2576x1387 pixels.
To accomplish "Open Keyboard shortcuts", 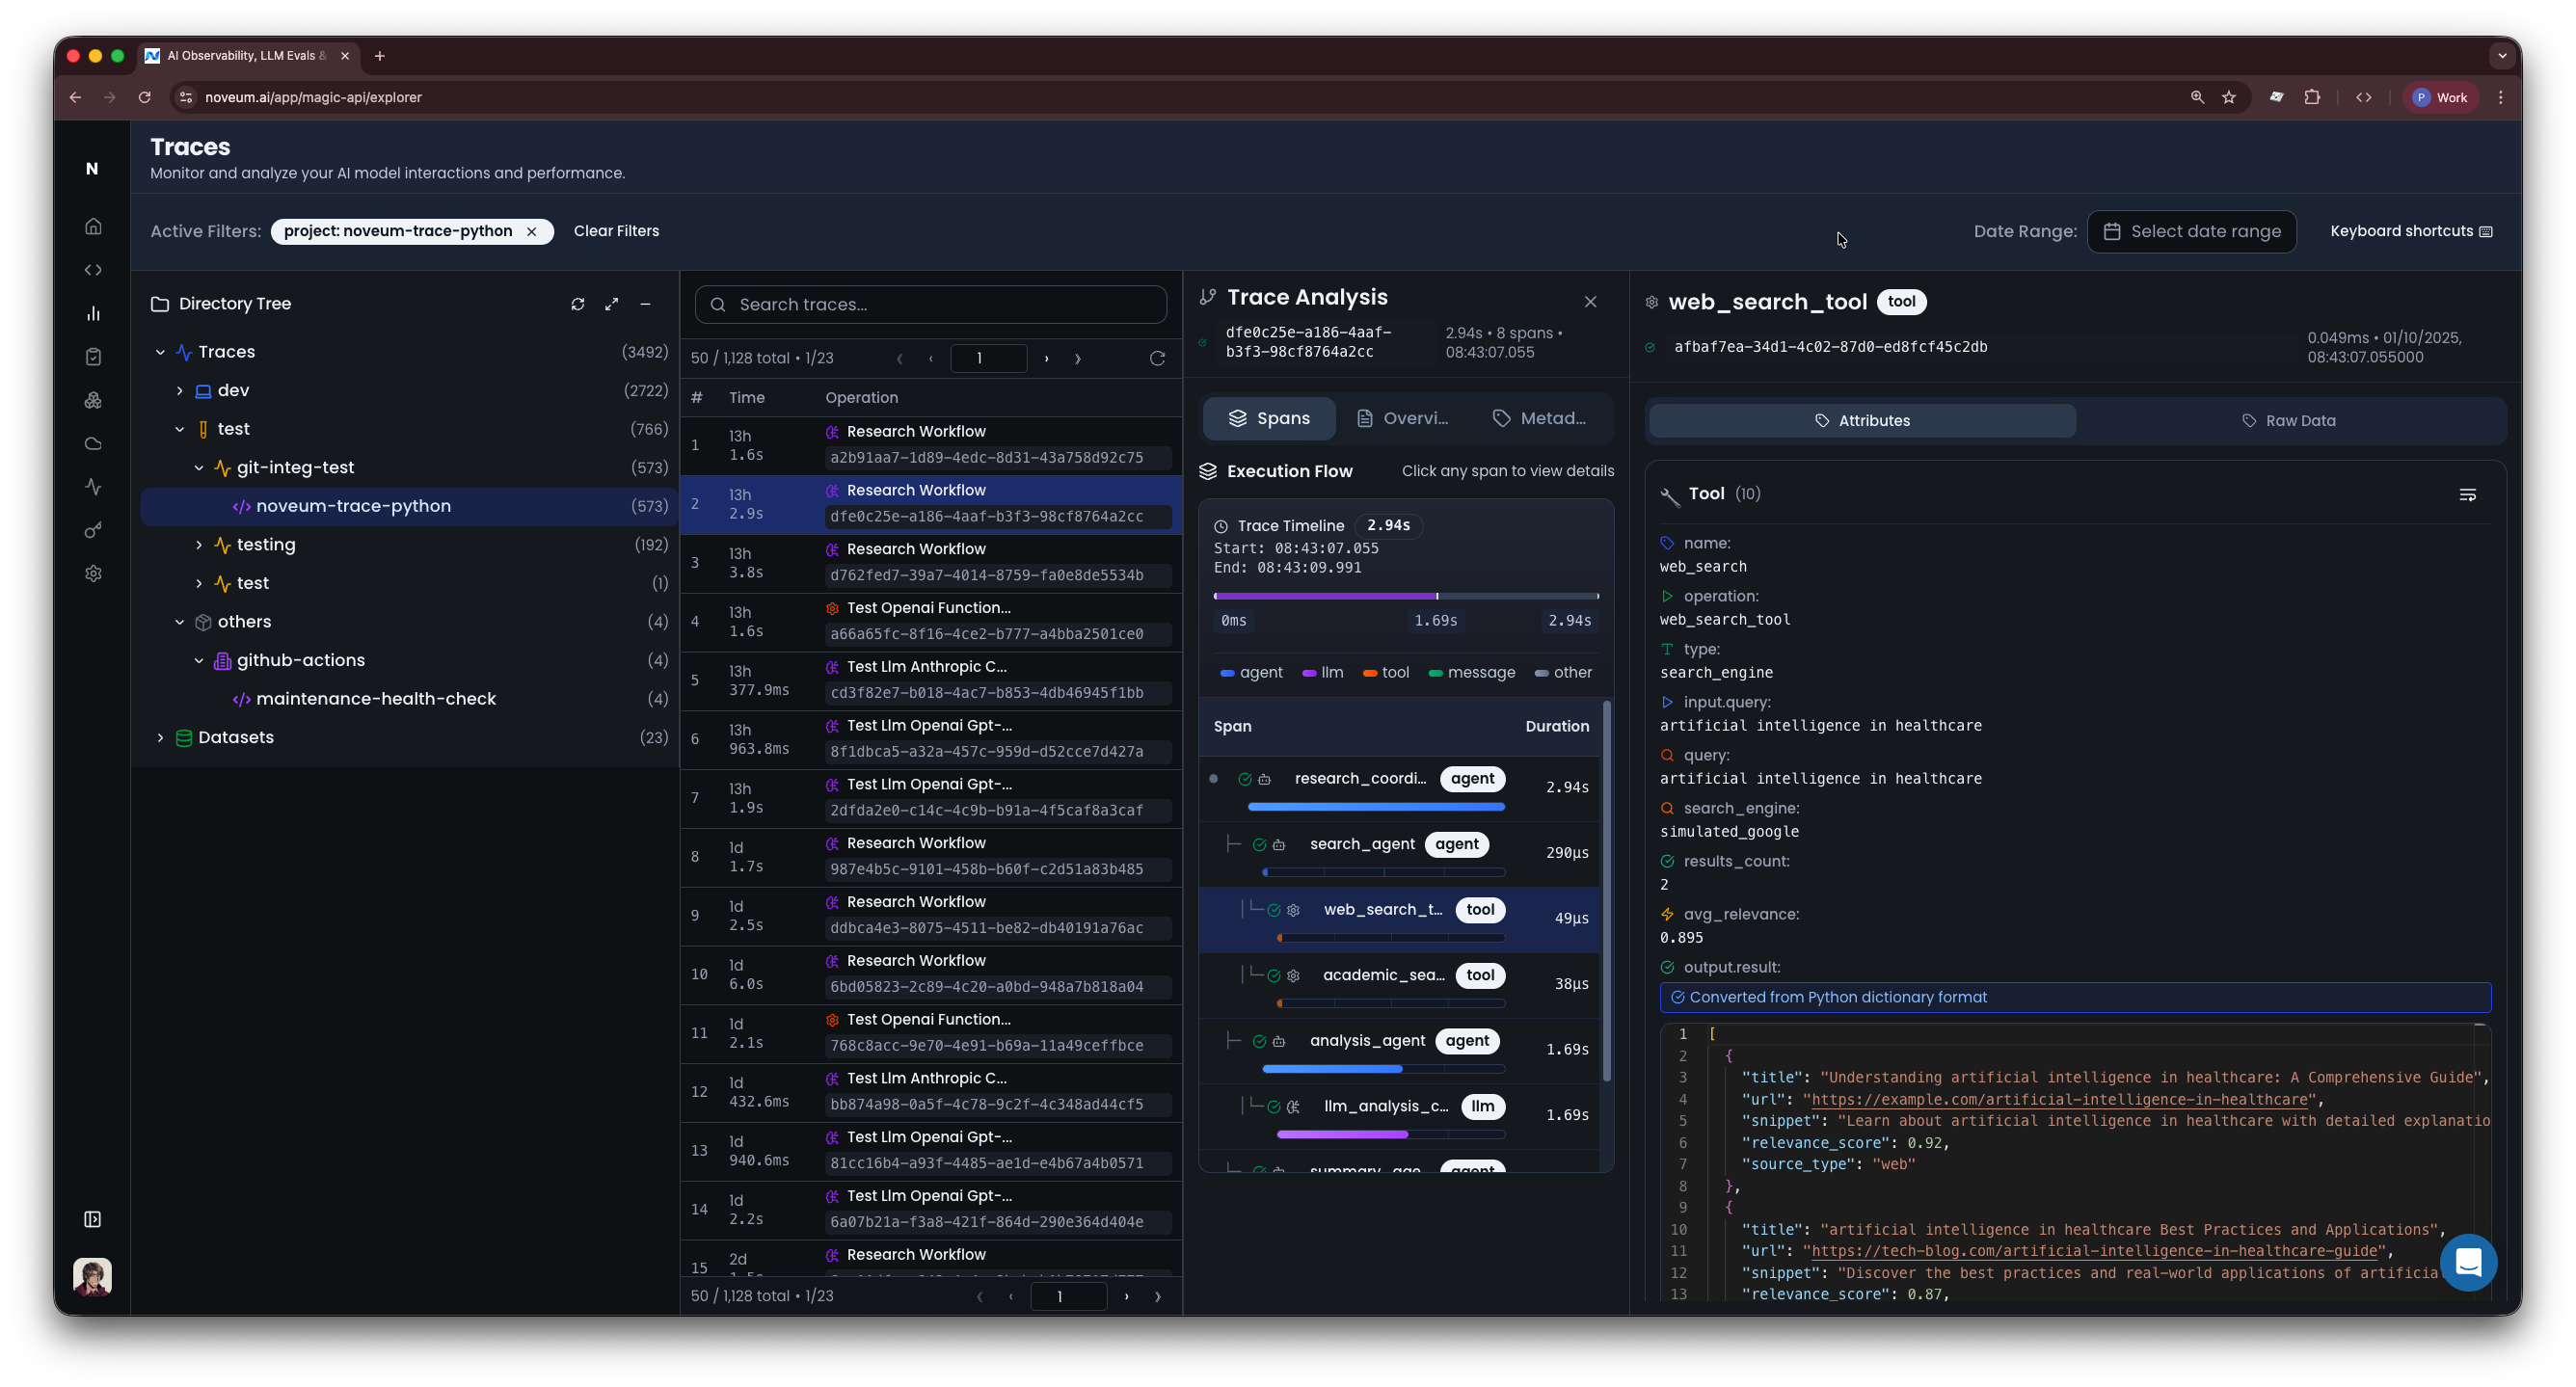I will [2410, 231].
